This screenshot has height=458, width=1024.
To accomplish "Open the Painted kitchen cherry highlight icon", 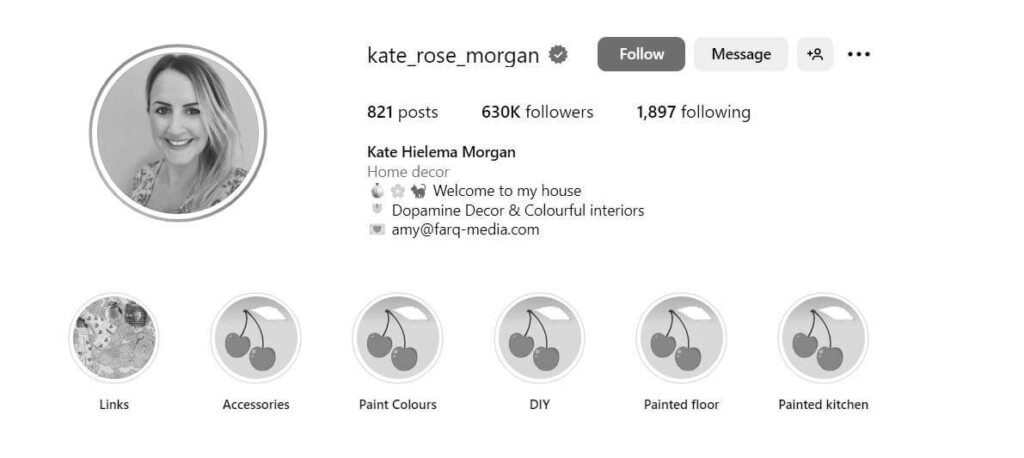I will [823, 338].
